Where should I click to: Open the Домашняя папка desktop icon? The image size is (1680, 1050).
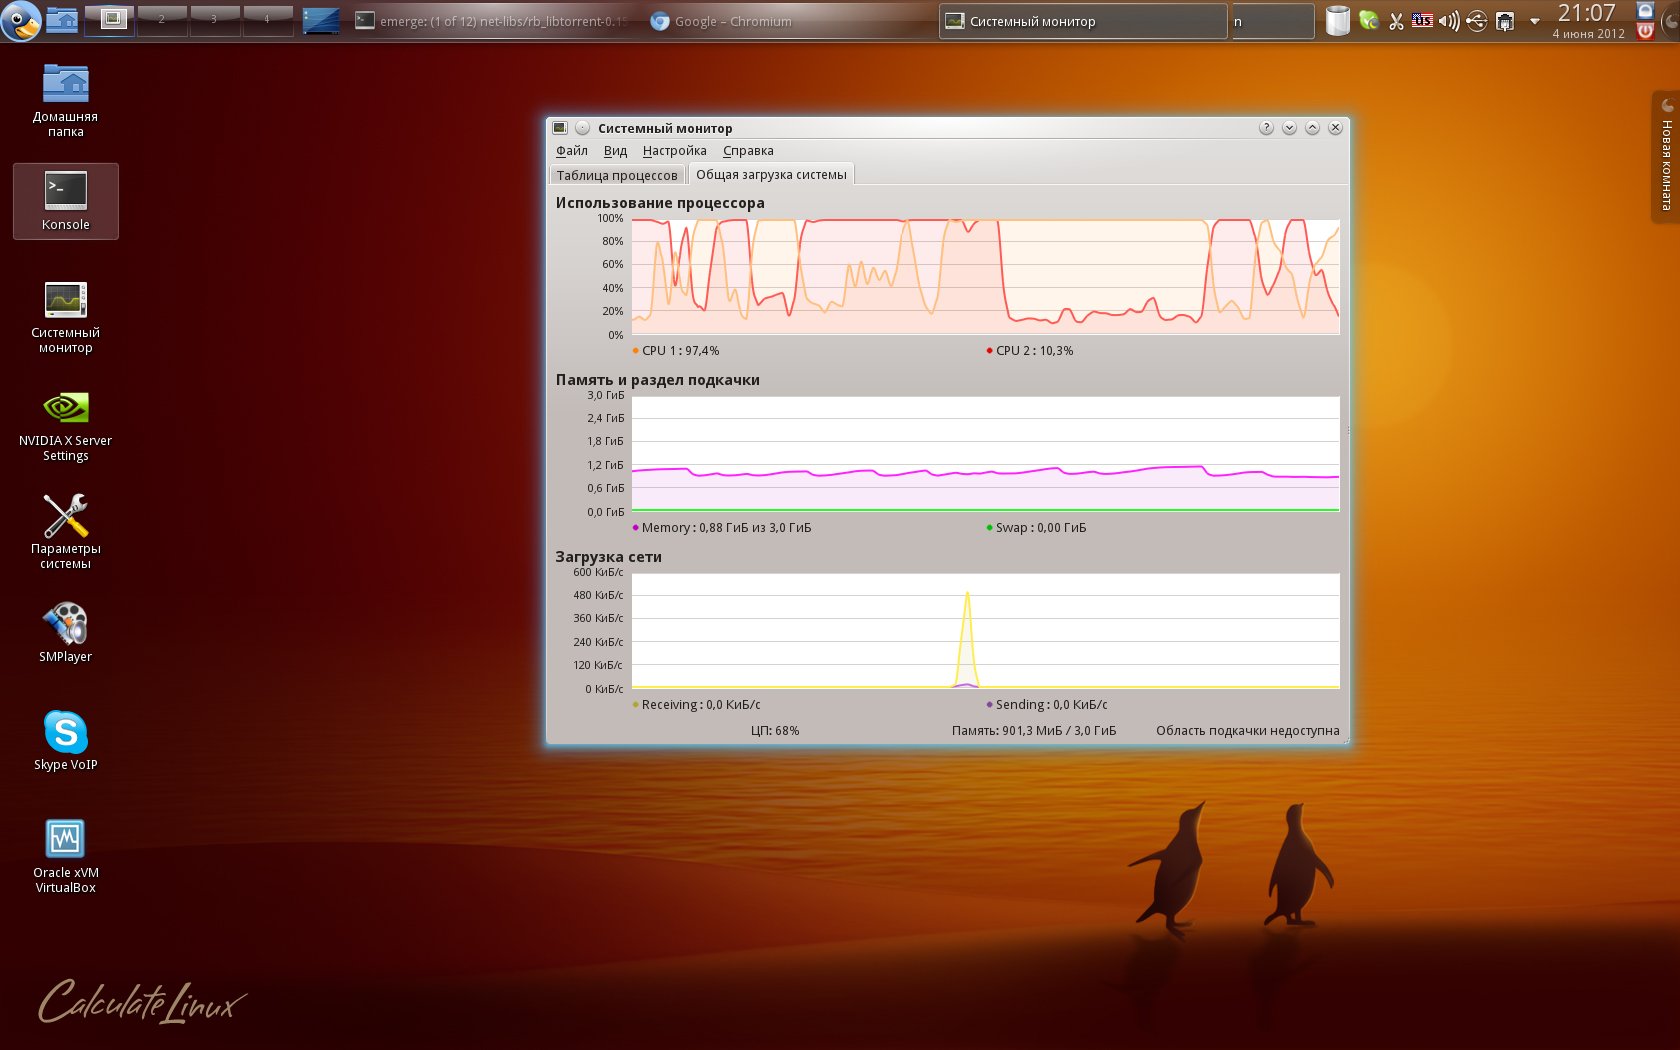click(66, 100)
